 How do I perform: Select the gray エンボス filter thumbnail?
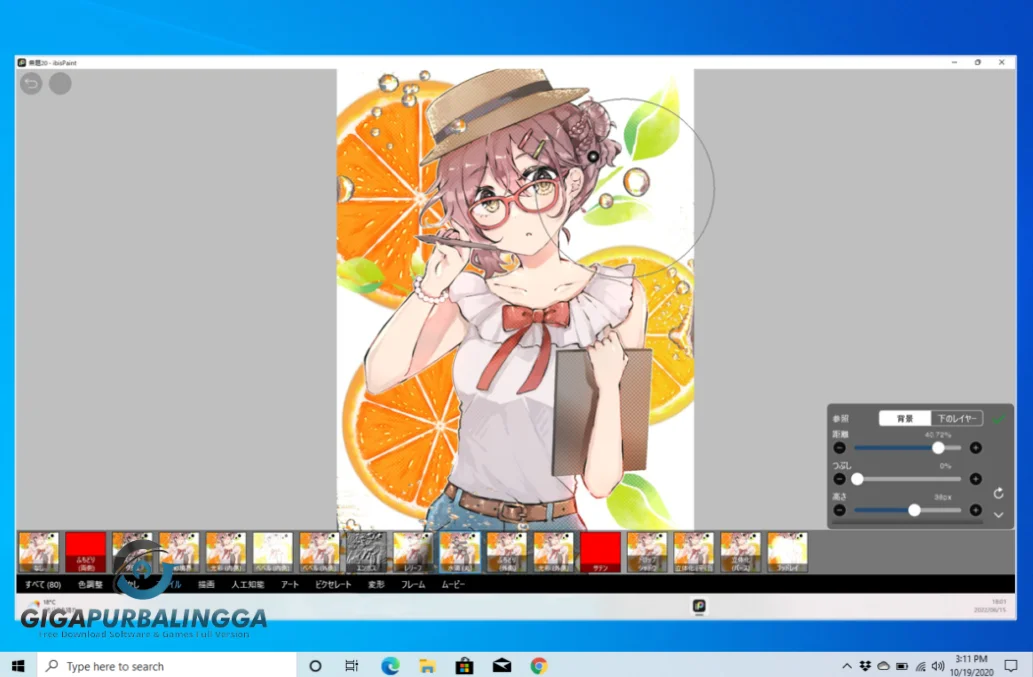(x=366, y=552)
